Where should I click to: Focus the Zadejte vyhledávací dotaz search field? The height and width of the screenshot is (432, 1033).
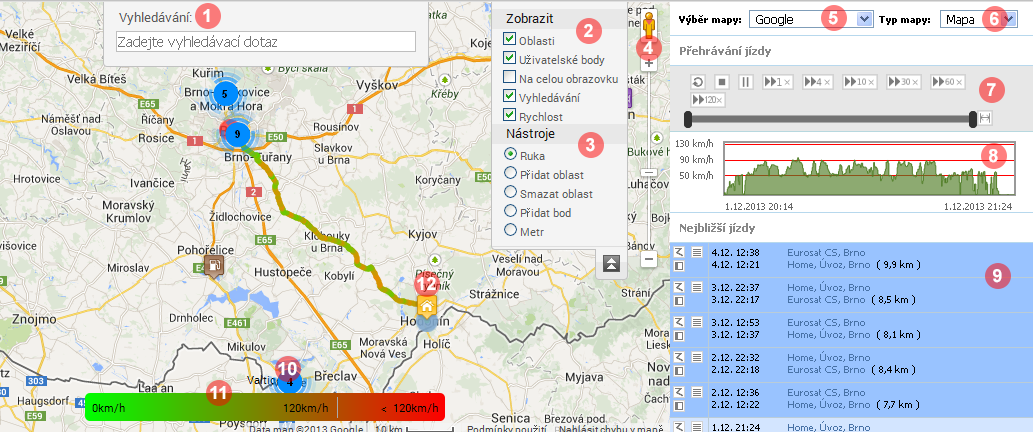(265, 41)
